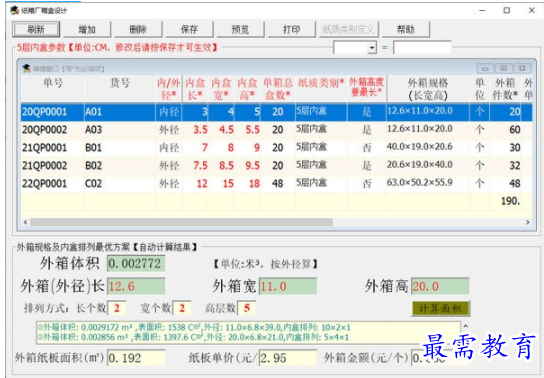Viewport: 544px width, 378px height.
Task: Click the 外箱高 field 20.0
Action: pyautogui.click(x=440, y=286)
